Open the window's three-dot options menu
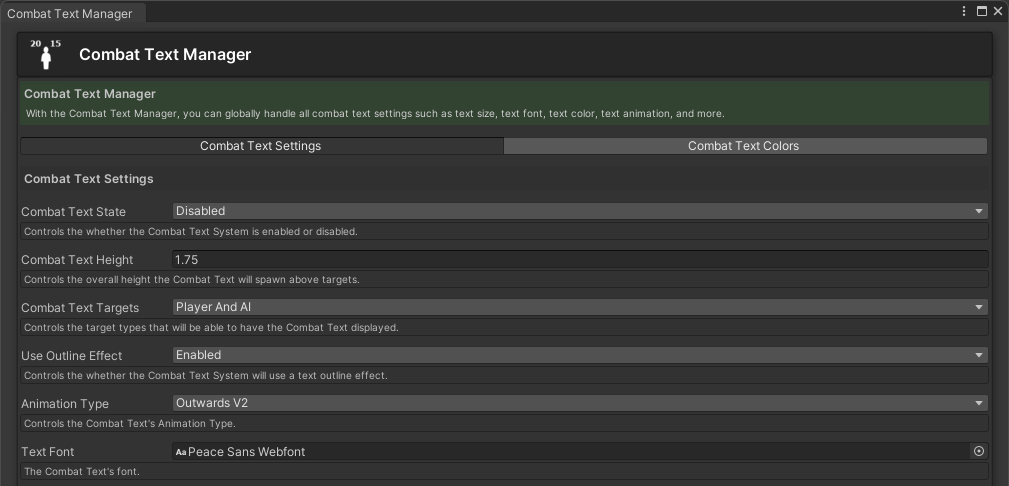This screenshot has width=1009, height=486. 964,11
